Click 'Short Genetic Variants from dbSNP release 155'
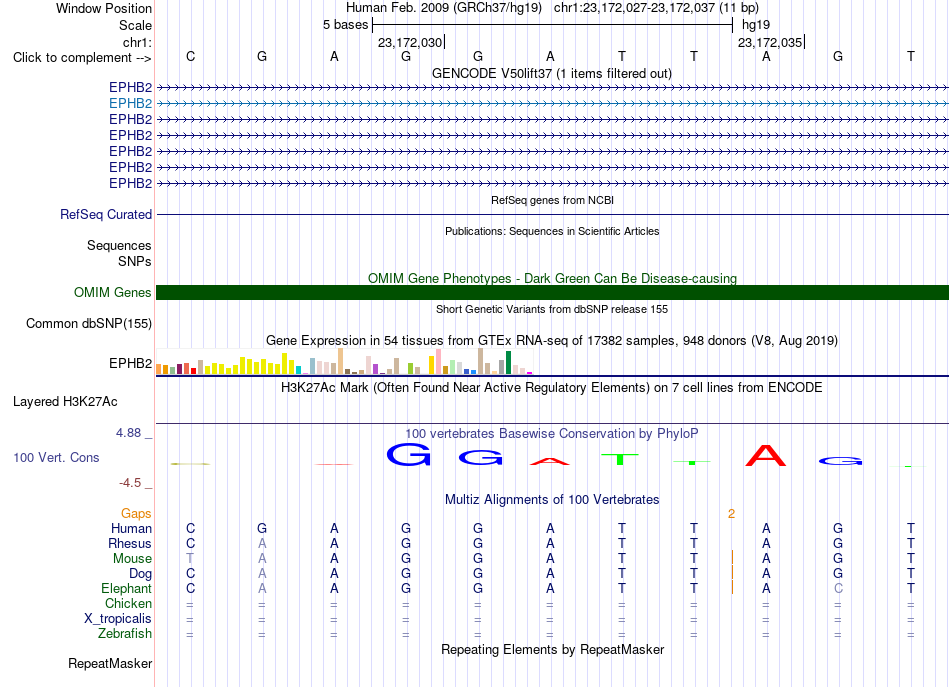The image size is (950, 687). pos(552,309)
